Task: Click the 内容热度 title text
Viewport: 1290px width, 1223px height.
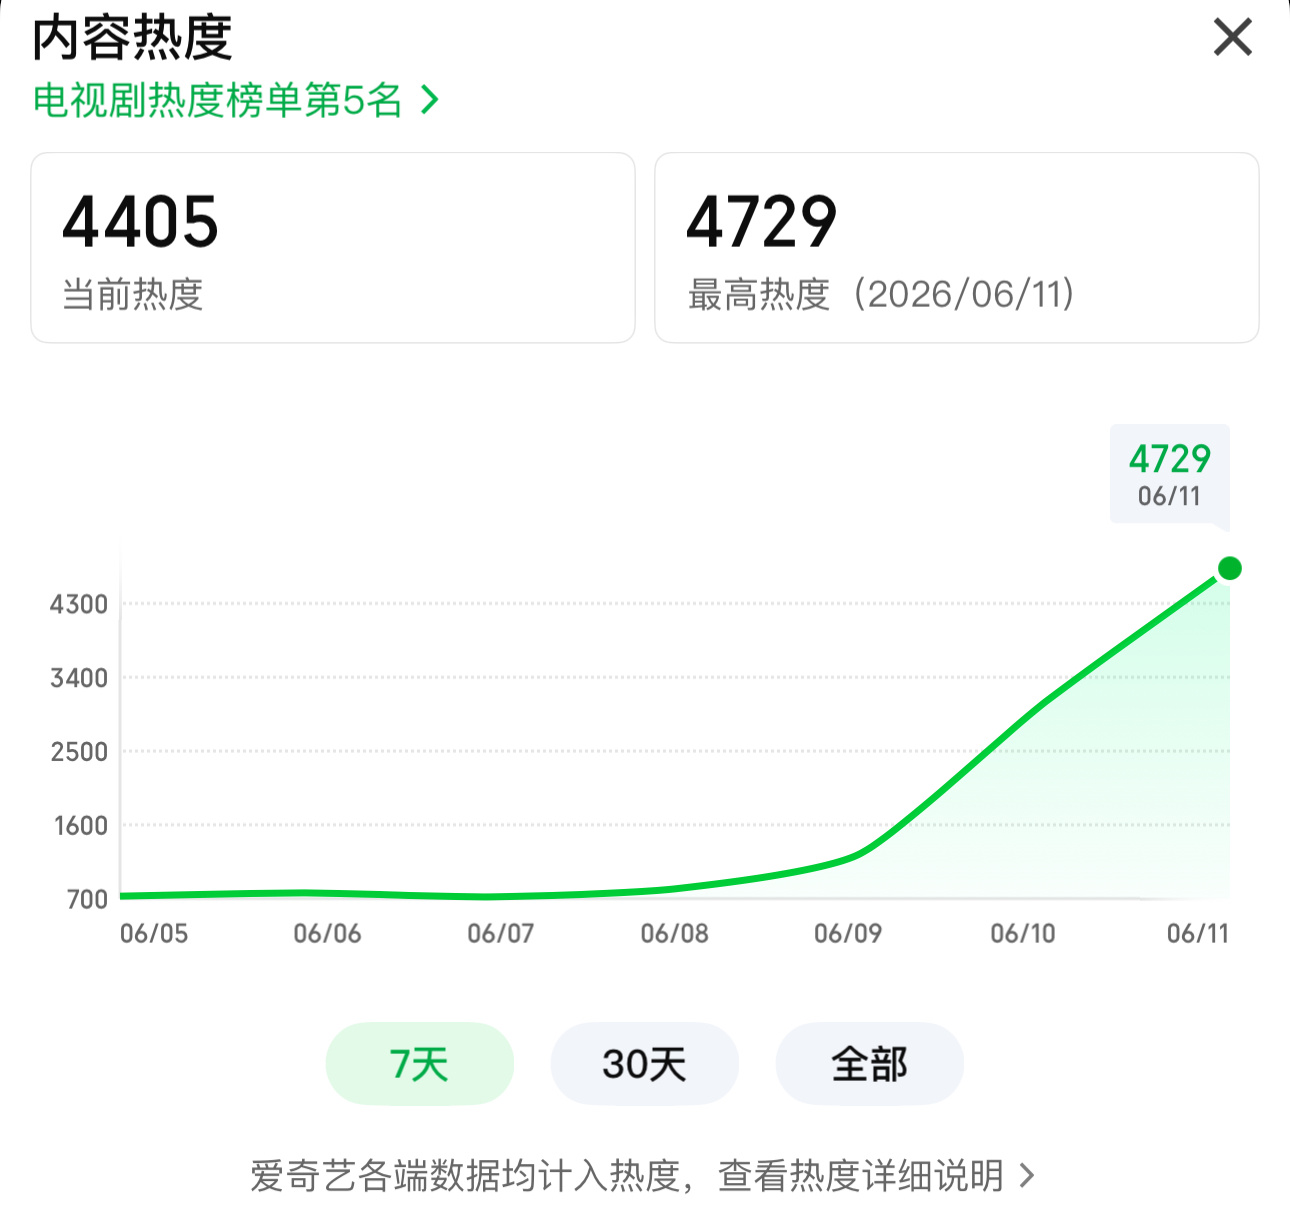Action: [x=133, y=39]
